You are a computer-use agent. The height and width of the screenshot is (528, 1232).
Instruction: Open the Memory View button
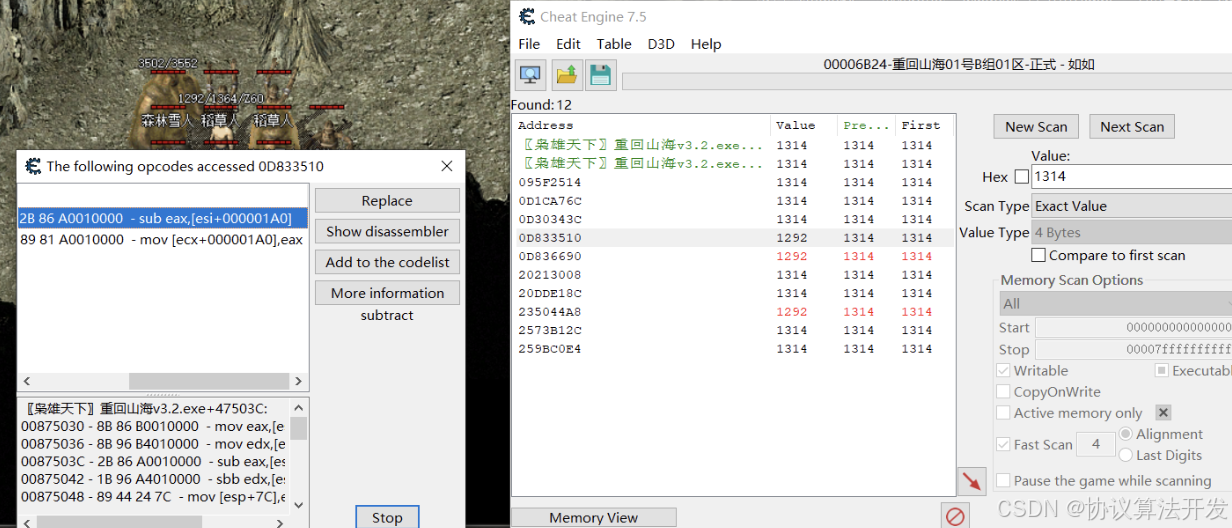[593, 517]
